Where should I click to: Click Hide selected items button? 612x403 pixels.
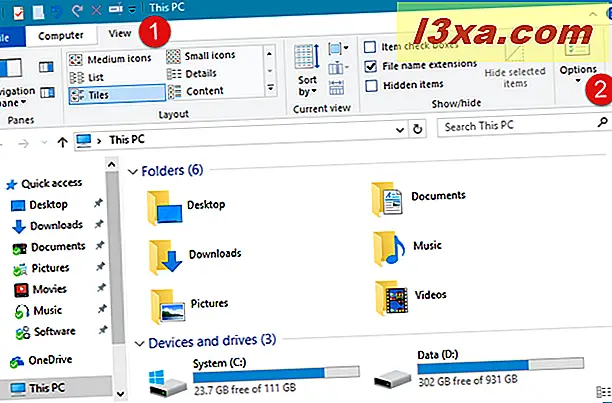click(515, 64)
